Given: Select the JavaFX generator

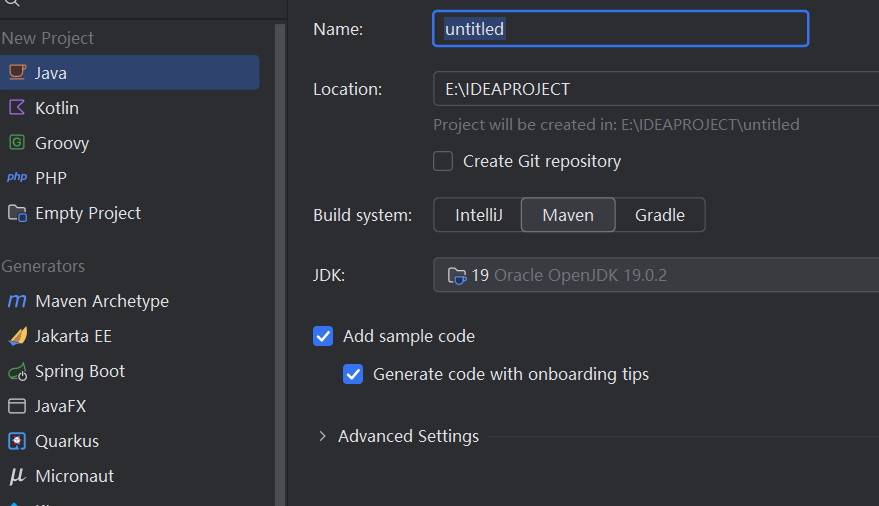Looking at the screenshot, I should [129, 406].
